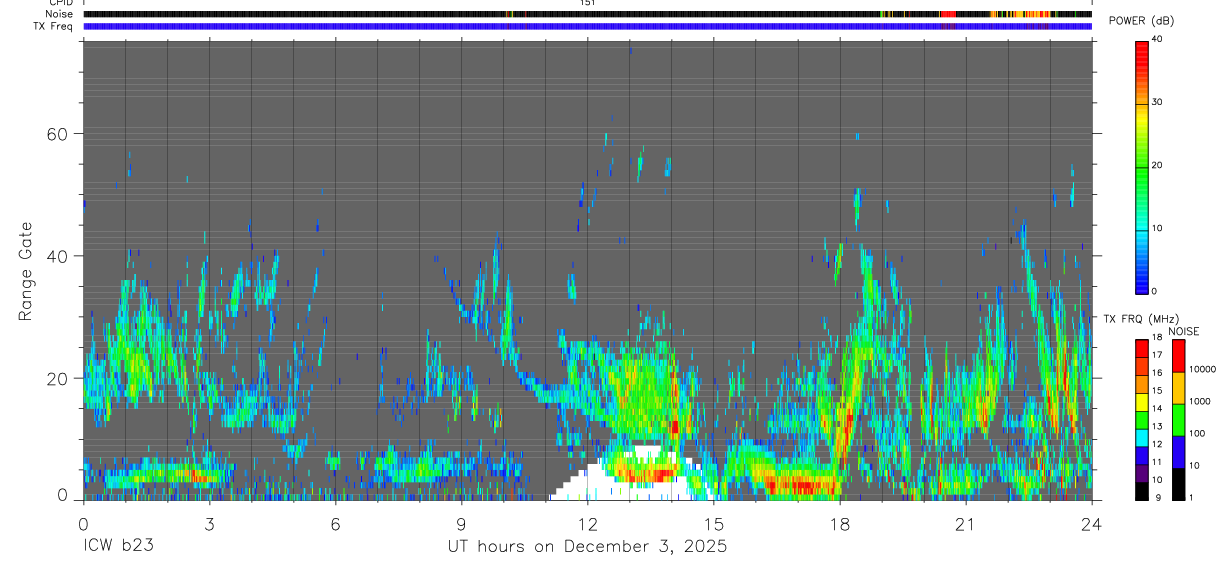Select the 18 hour tick label
The image size is (1228, 567).
(840, 522)
